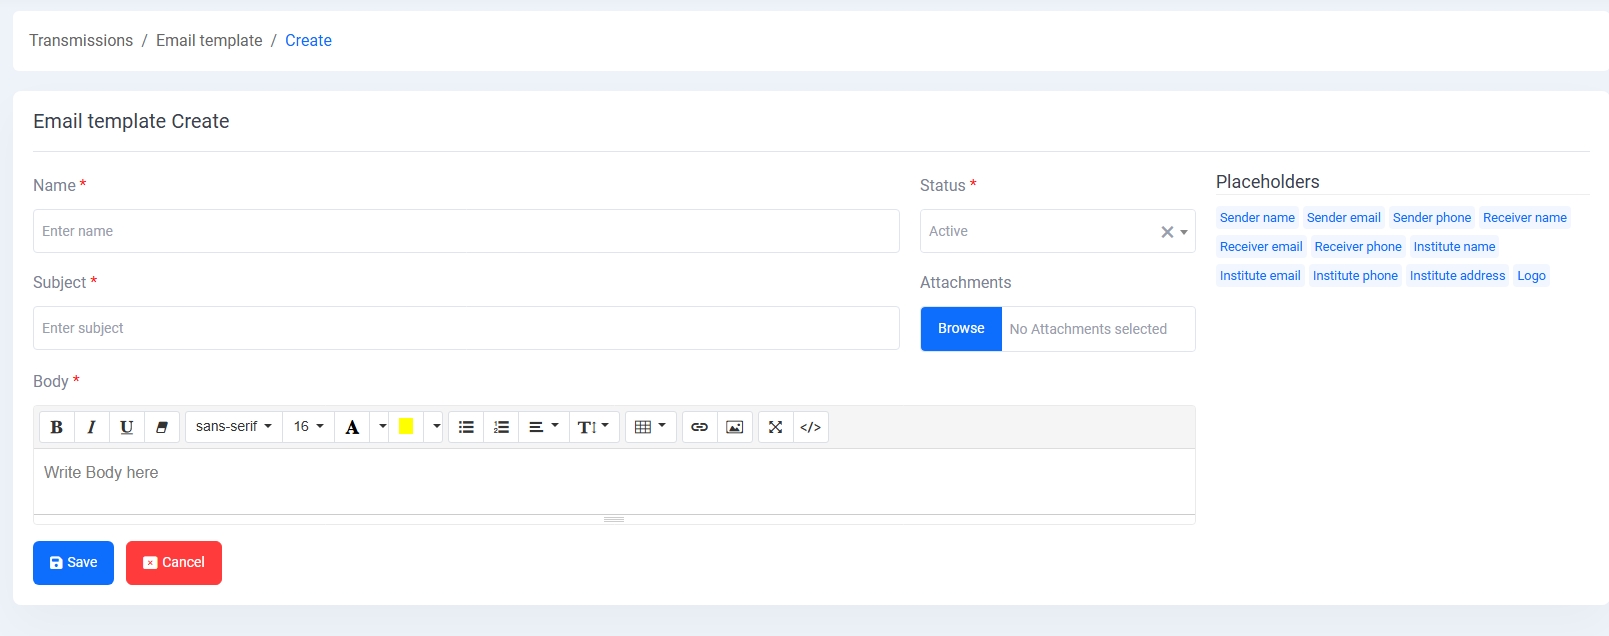Image resolution: width=1609 pixels, height=636 pixels.
Task: Insert the Institute phone placeholder
Action: click(1355, 276)
